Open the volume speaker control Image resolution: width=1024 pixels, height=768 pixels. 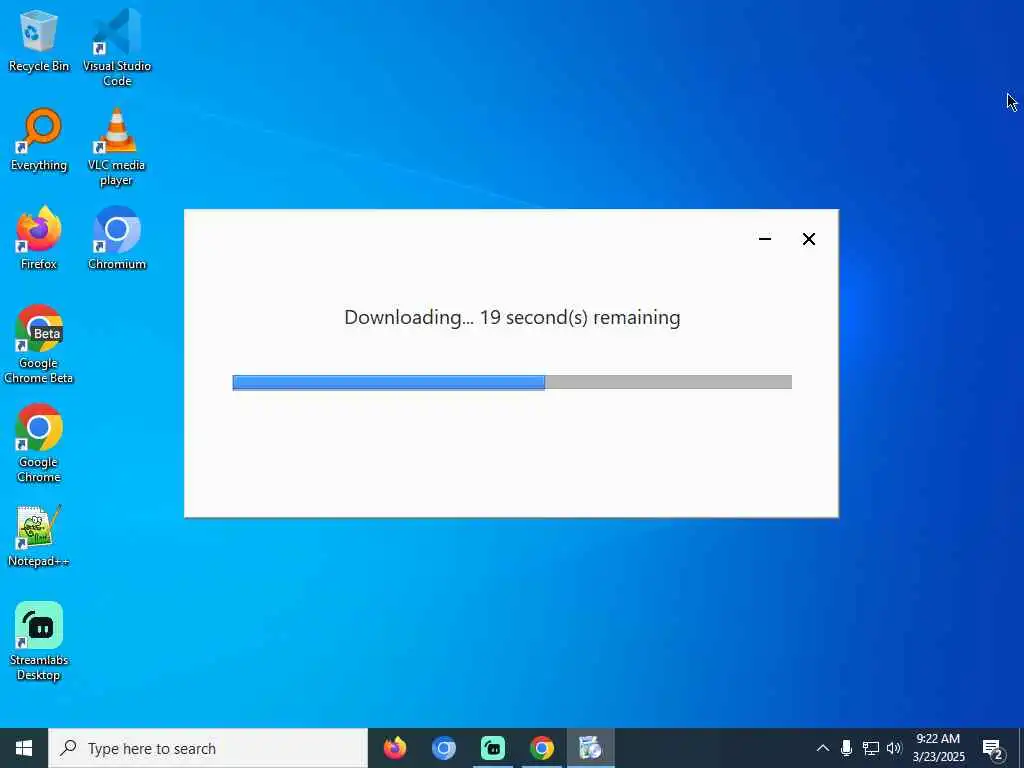pos(894,748)
